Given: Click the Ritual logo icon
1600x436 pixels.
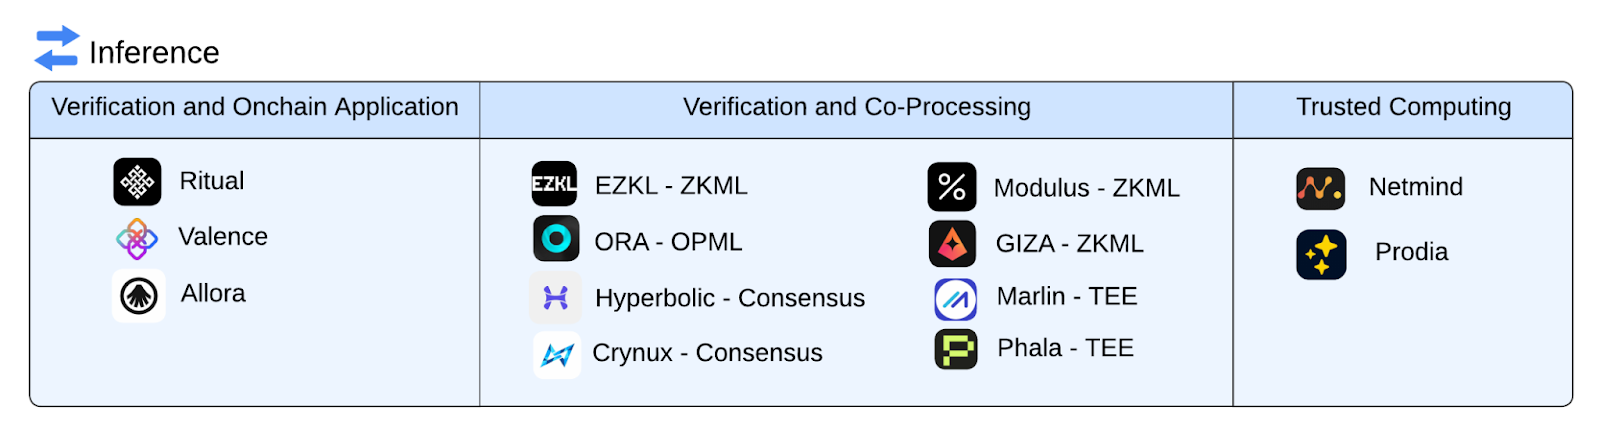Looking at the screenshot, I should pyautogui.click(x=137, y=182).
